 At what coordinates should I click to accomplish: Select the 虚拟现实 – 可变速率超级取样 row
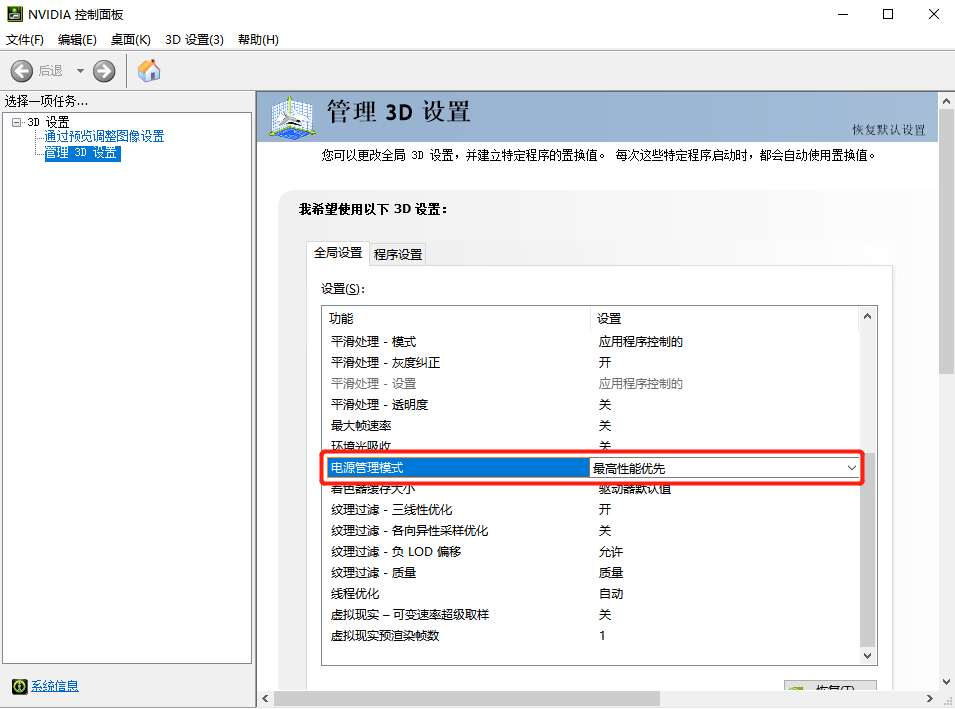tap(590, 615)
